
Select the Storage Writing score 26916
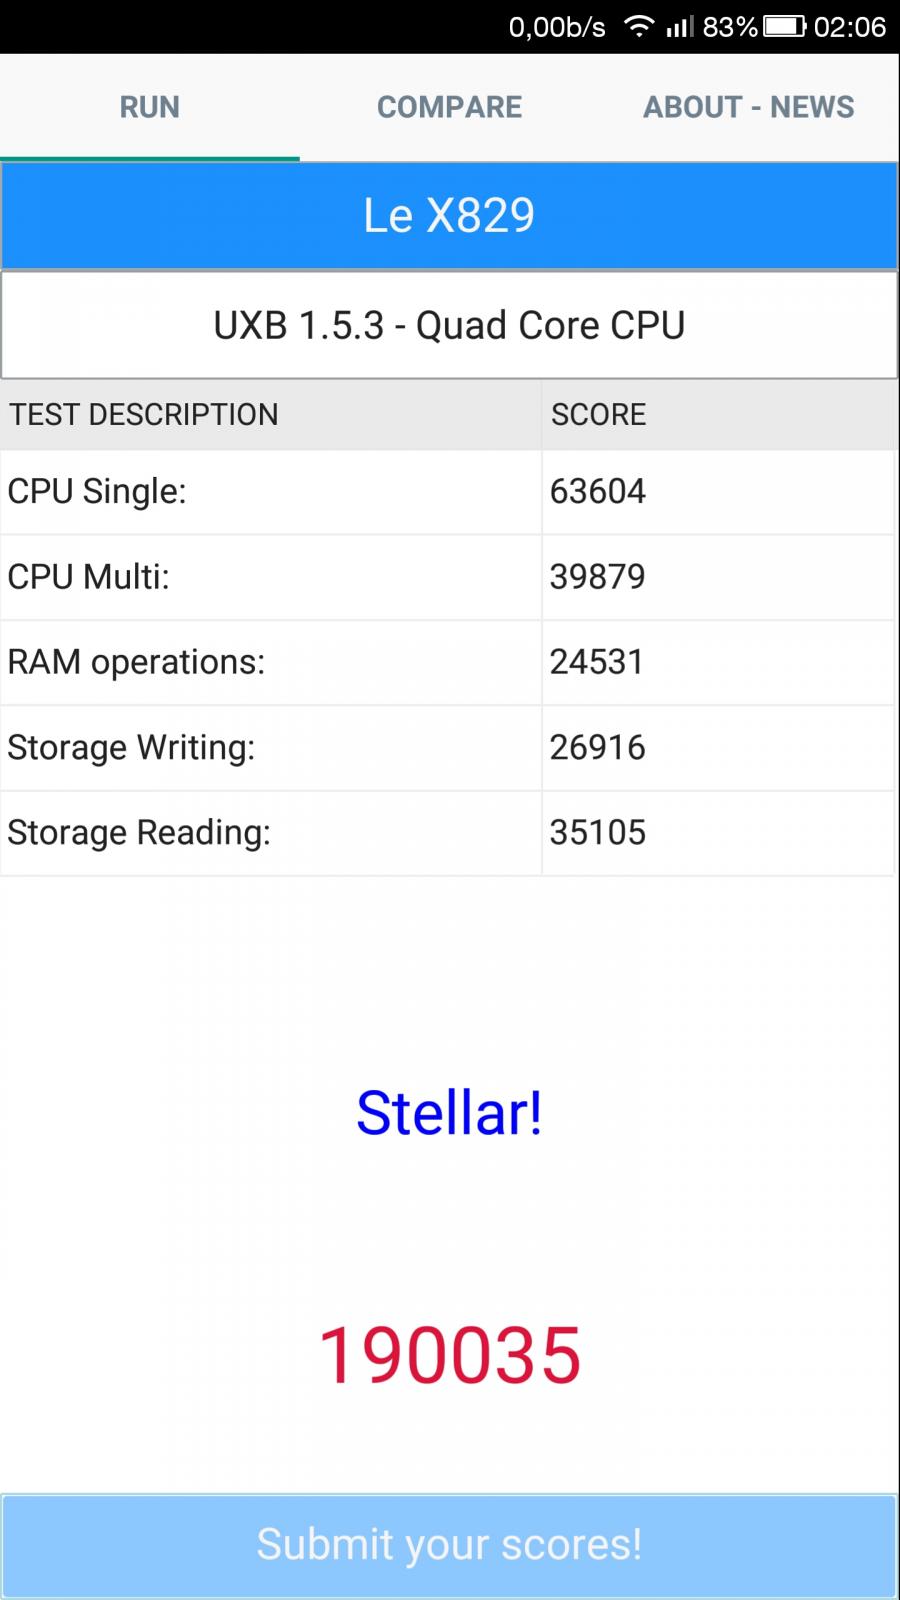tap(598, 748)
